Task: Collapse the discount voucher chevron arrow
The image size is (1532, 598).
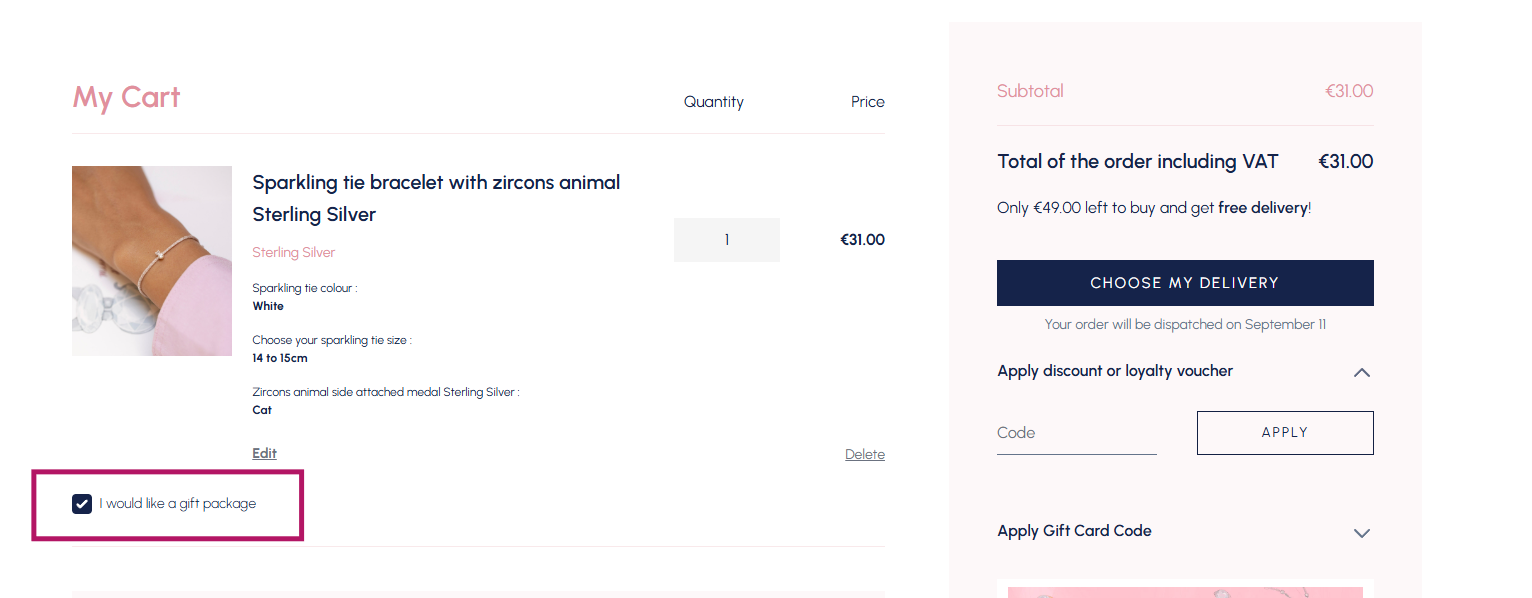Action: [x=1361, y=372]
